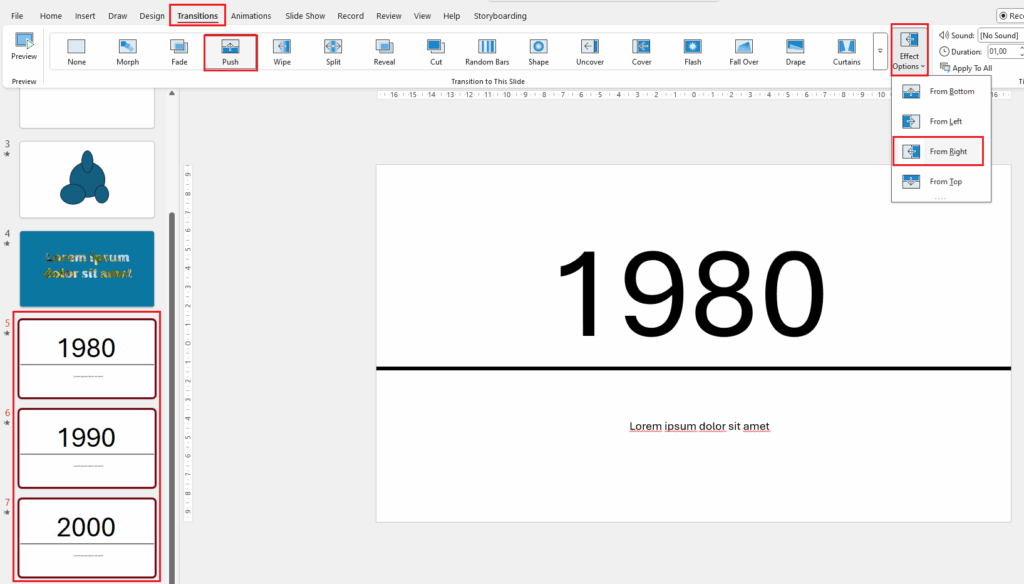
Task: Switch to the Animations tab
Action: pyautogui.click(x=250, y=16)
